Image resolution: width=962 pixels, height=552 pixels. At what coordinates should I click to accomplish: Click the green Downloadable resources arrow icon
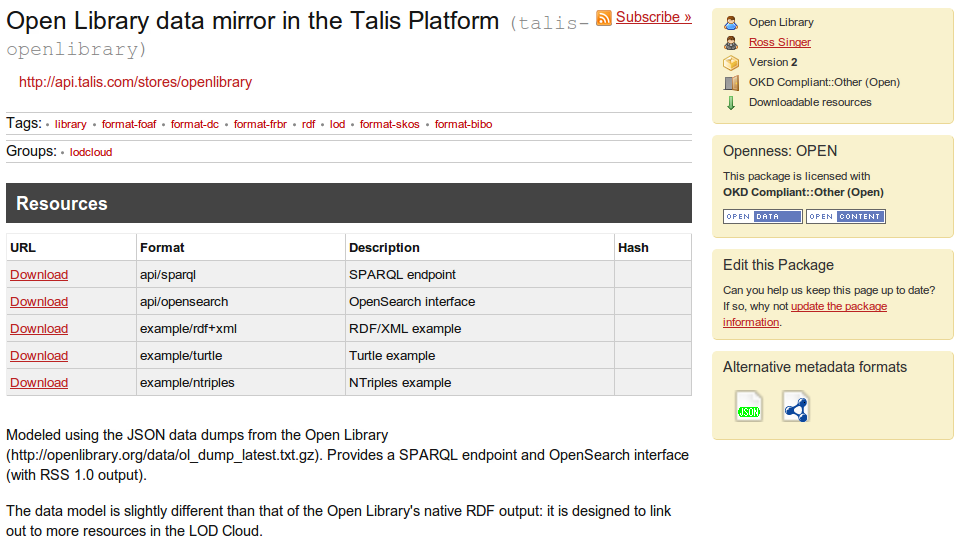(x=731, y=102)
